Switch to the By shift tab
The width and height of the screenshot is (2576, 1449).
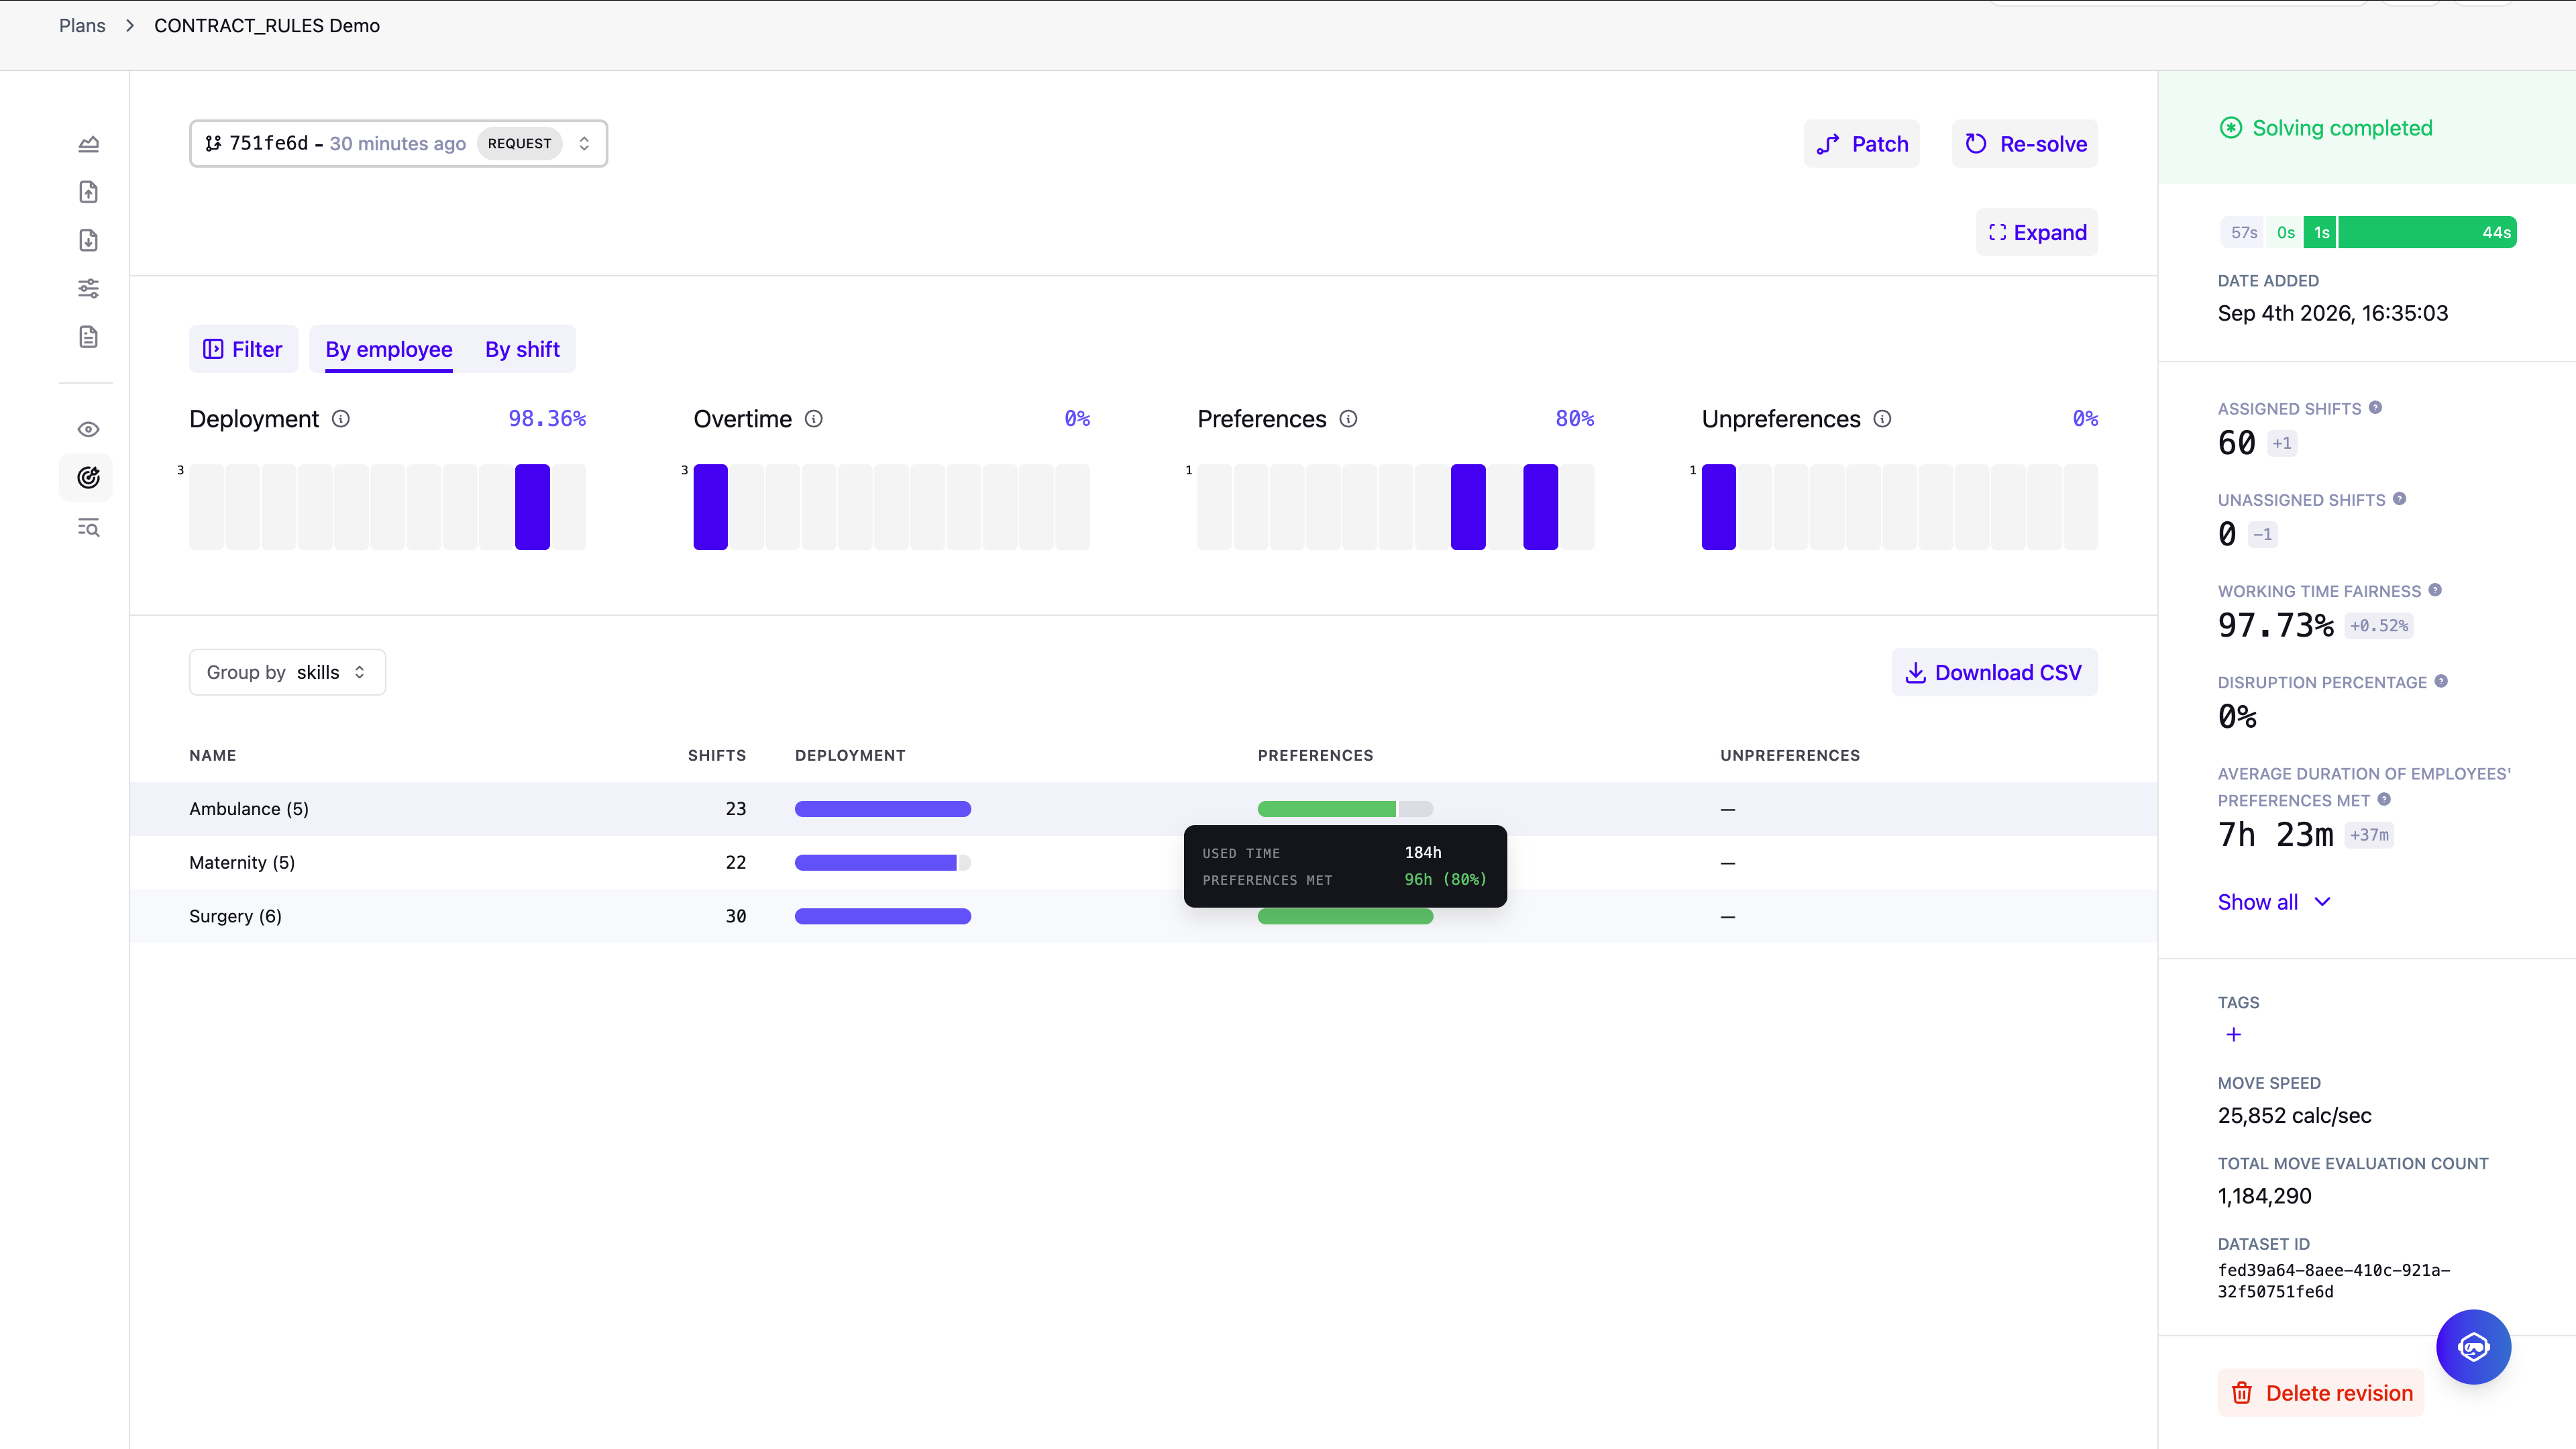[x=522, y=349]
